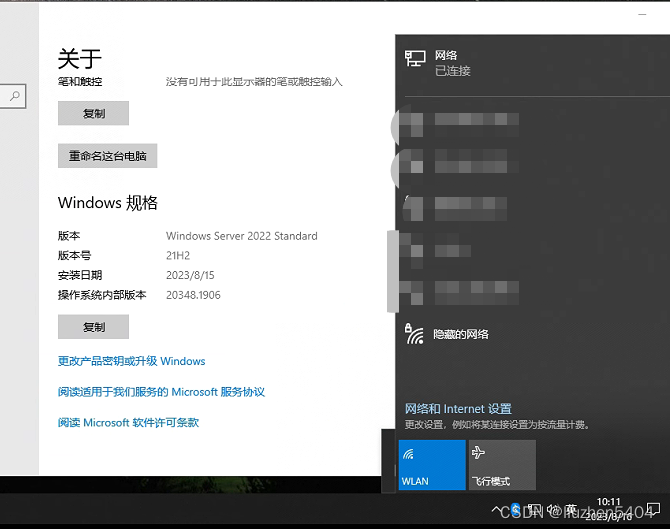Click 复制 button under Windows 规格
Screen dimensions: 670x529
pos(93,327)
